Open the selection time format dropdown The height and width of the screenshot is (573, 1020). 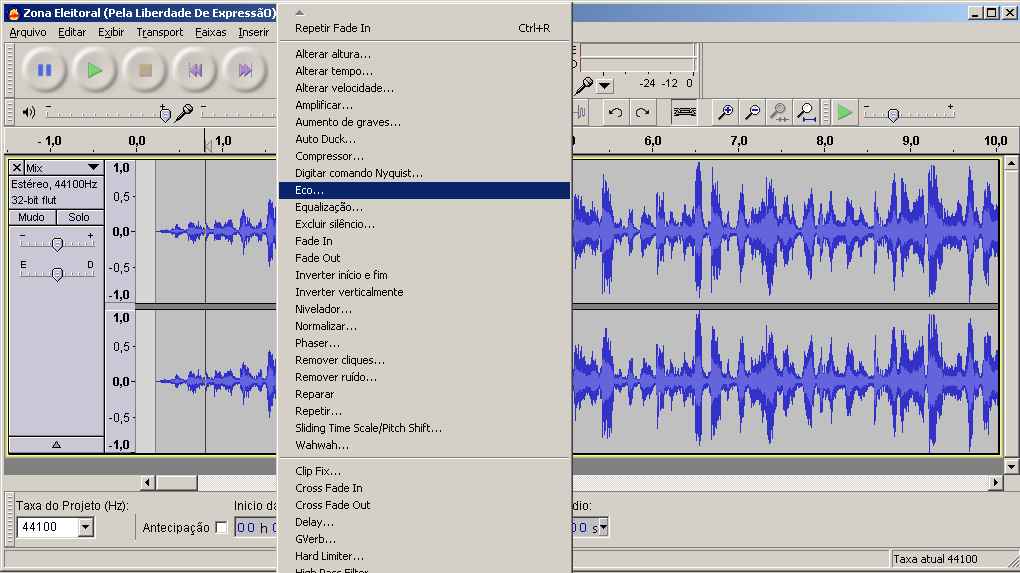point(603,527)
